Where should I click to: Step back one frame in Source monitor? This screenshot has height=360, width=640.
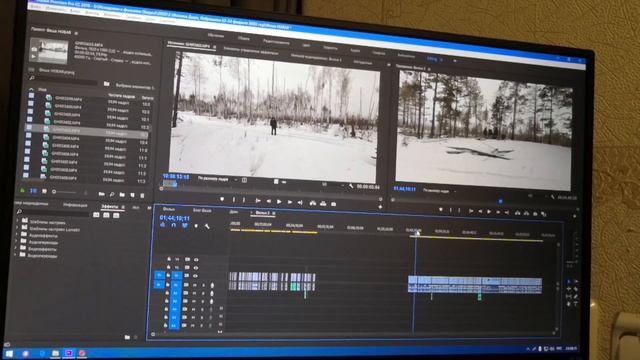[x=269, y=201]
